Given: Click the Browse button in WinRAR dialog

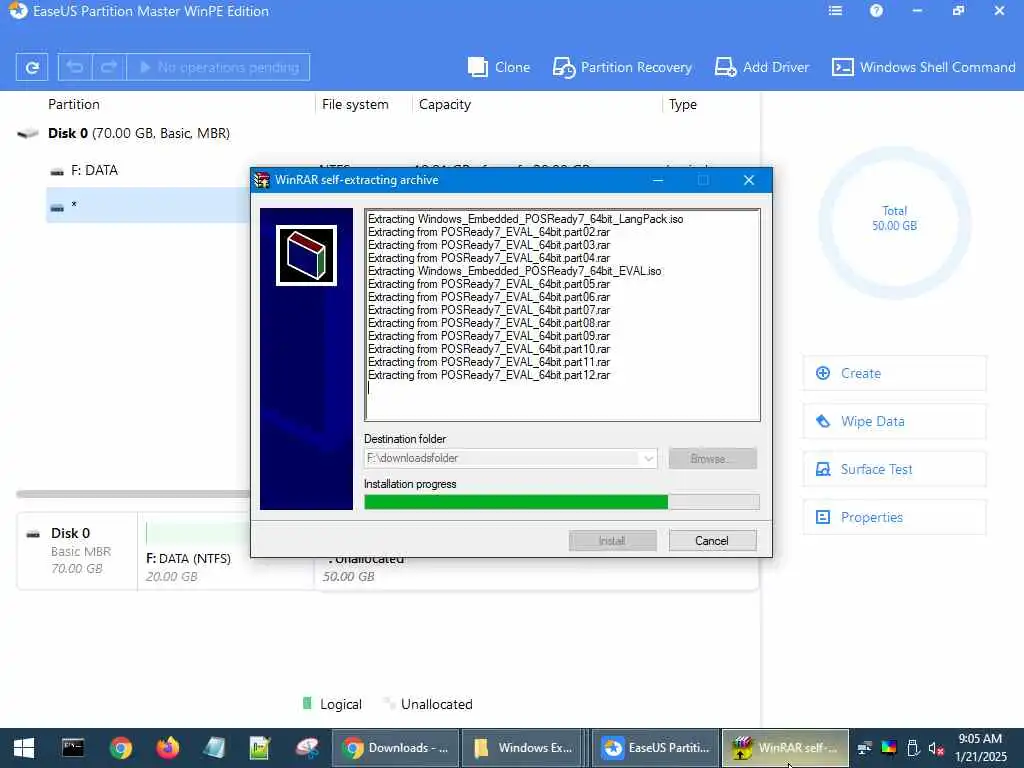Looking at the screenshot, I should point(712,458).
